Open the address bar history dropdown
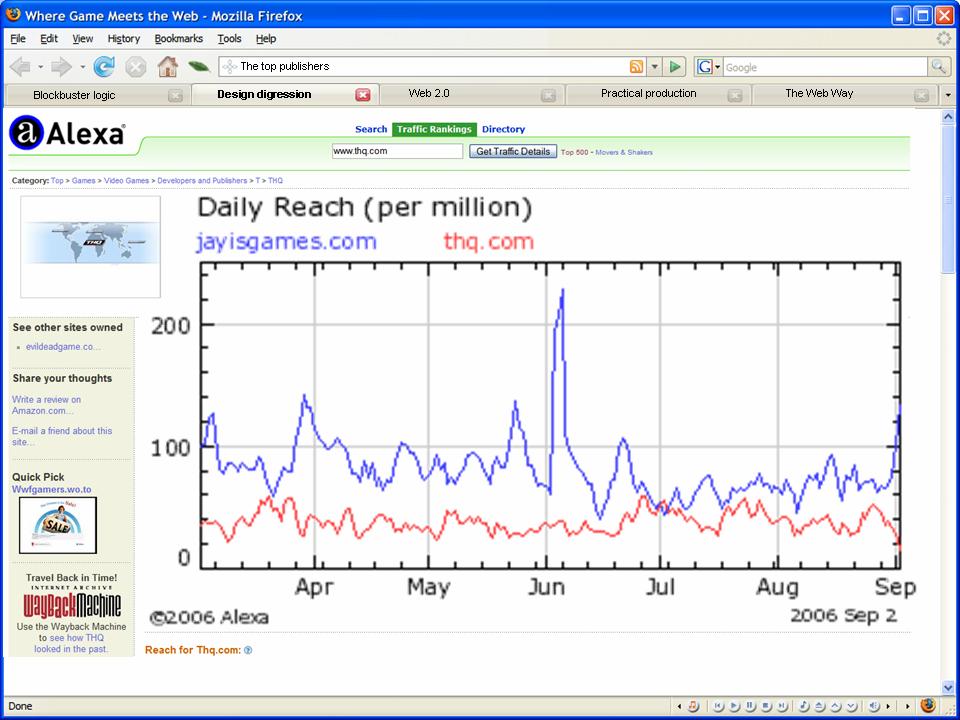The width and height of the screenshot is (960, 720). 654,66
